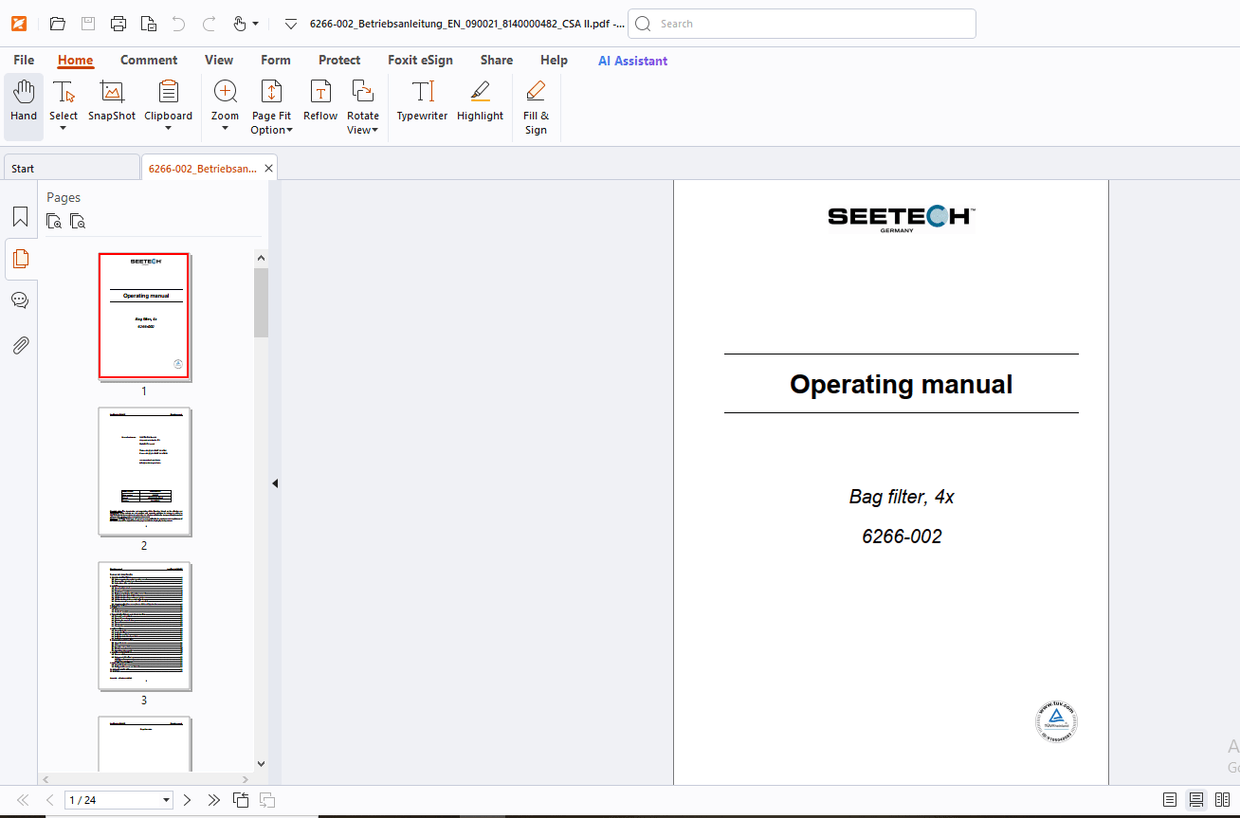Activate the Highlight tool

tap(479, 100)
